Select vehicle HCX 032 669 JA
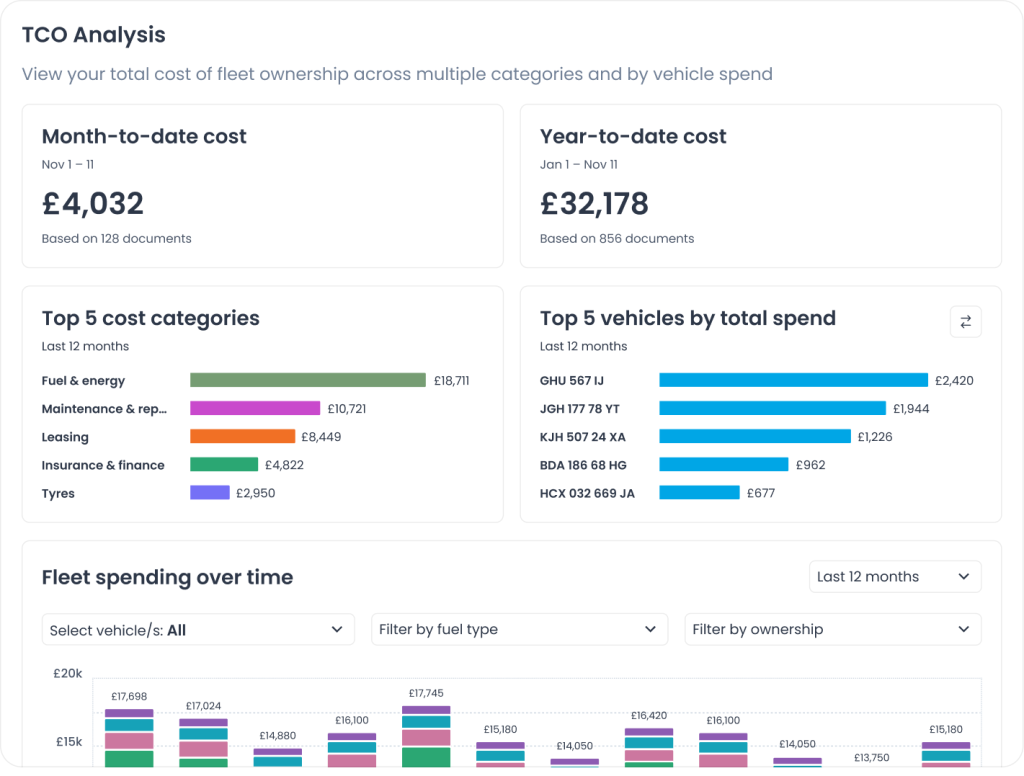This screenshot has width=1024, height=776. click(x=587, y=493)
